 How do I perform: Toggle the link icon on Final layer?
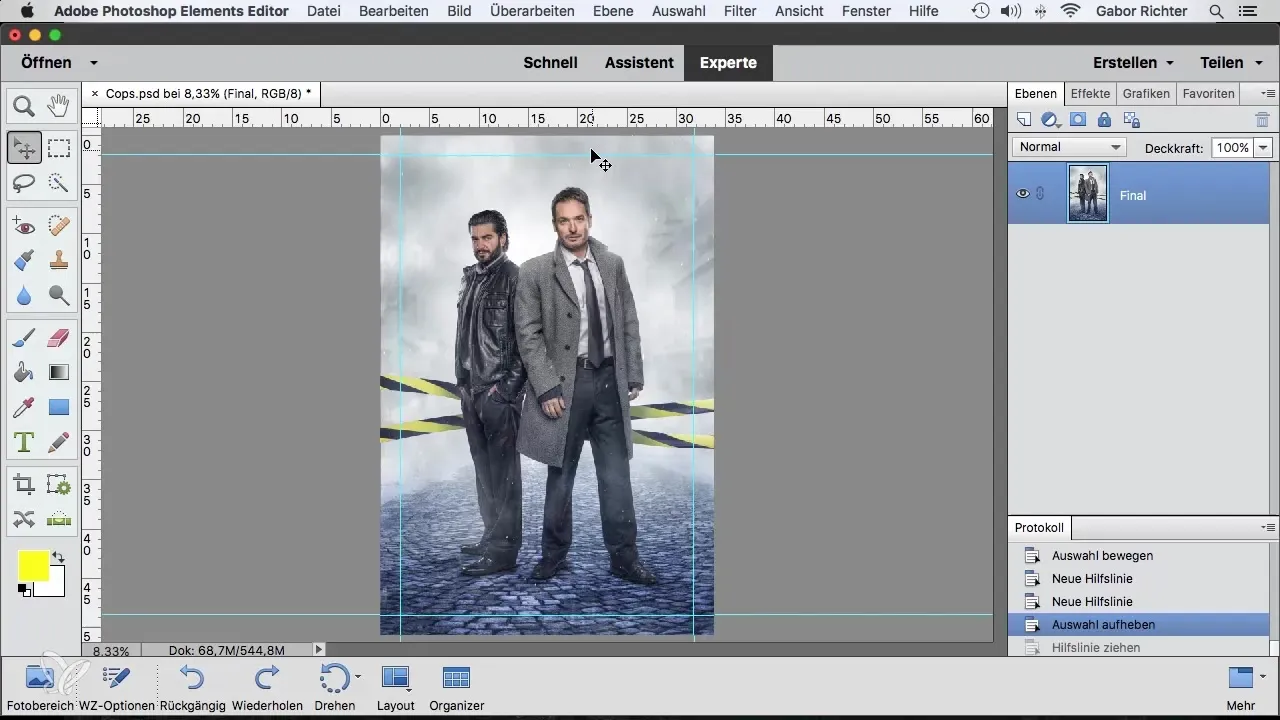1041,194
